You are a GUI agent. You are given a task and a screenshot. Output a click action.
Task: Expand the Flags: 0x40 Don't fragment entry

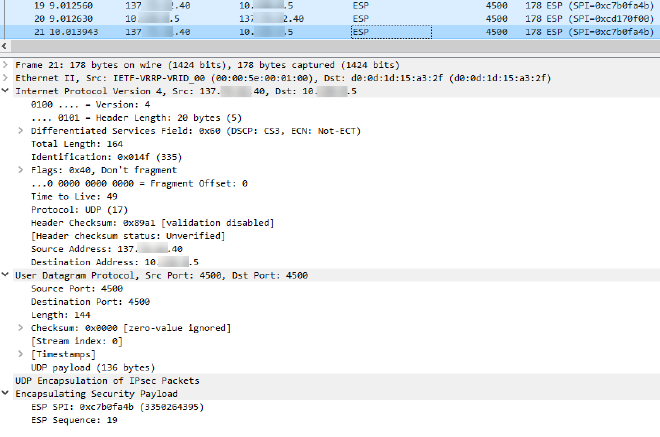25,170
